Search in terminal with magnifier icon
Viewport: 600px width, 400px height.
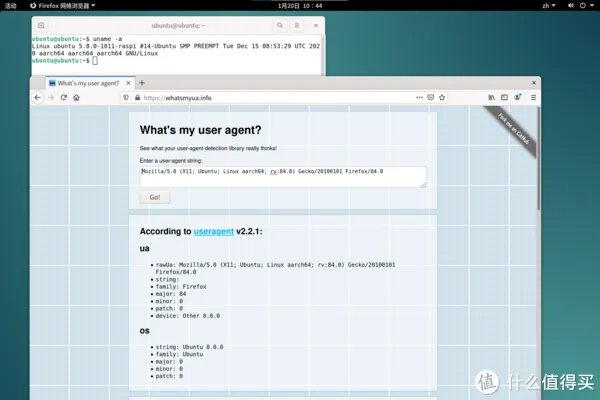pos(280,24)
